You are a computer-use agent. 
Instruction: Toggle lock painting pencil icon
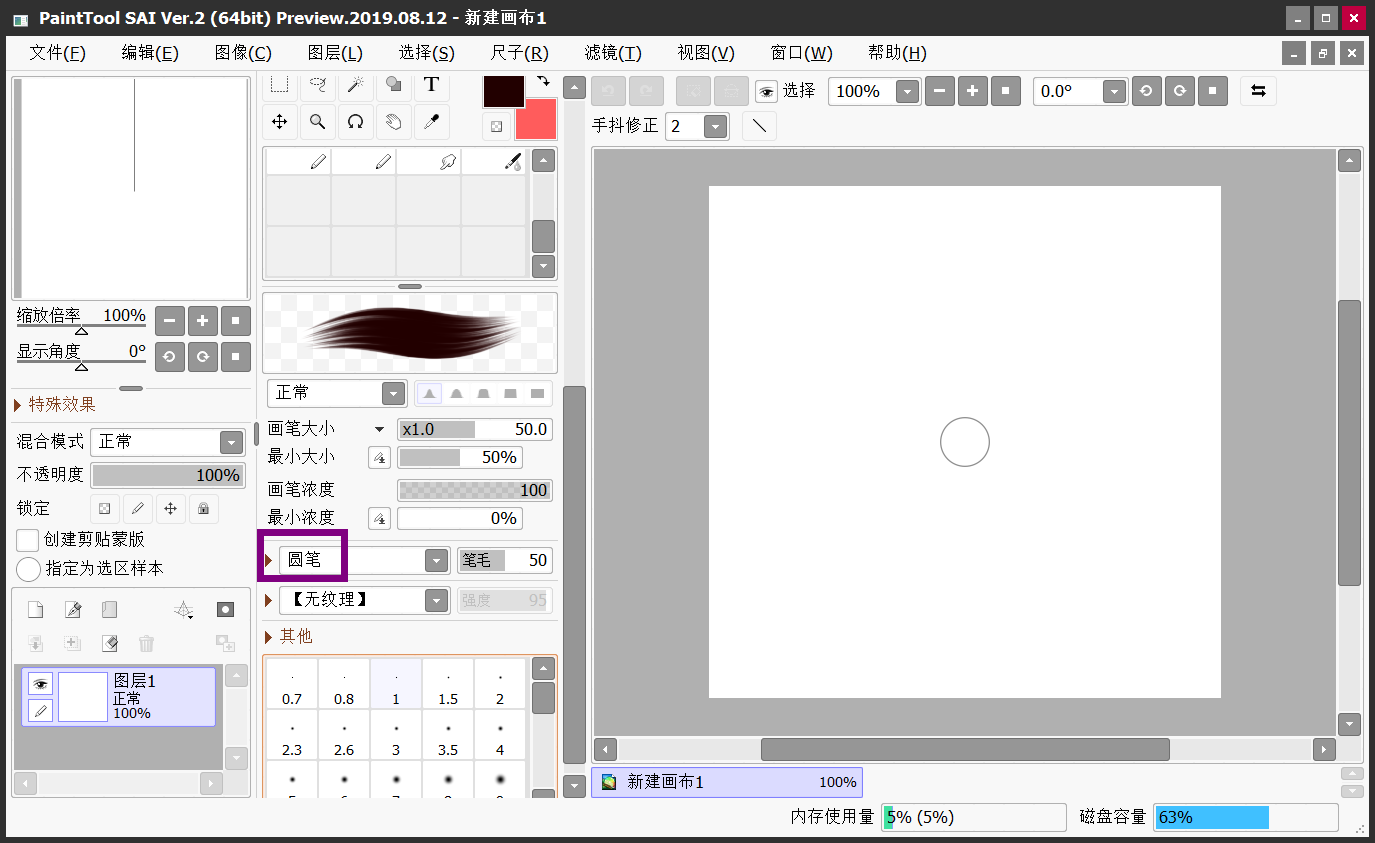(137, 508)
